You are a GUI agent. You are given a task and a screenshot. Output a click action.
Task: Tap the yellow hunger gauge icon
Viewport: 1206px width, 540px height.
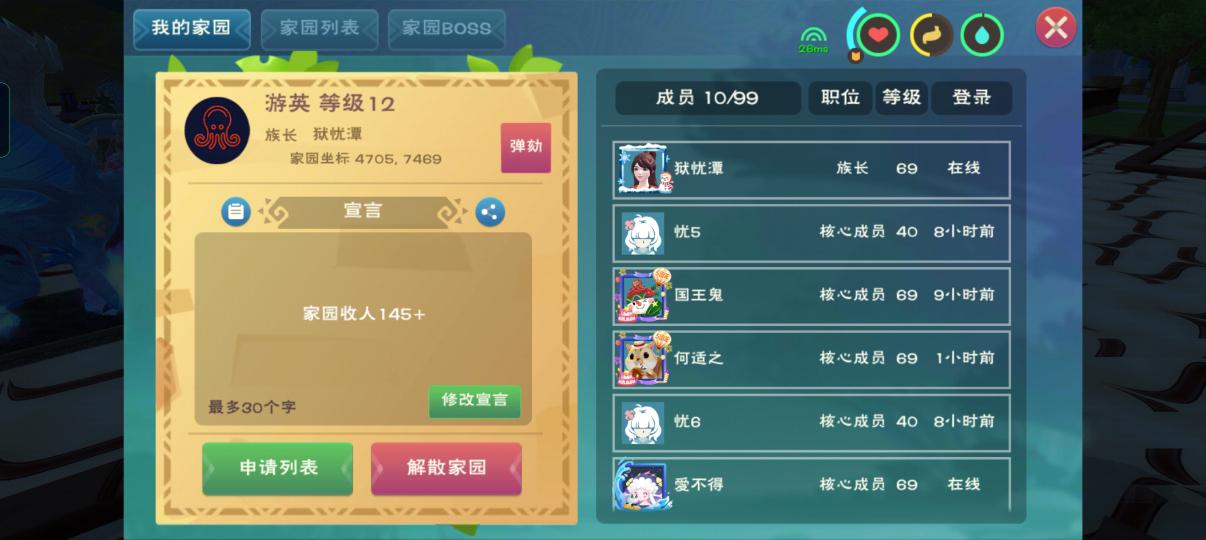click(x=931, y=36)
